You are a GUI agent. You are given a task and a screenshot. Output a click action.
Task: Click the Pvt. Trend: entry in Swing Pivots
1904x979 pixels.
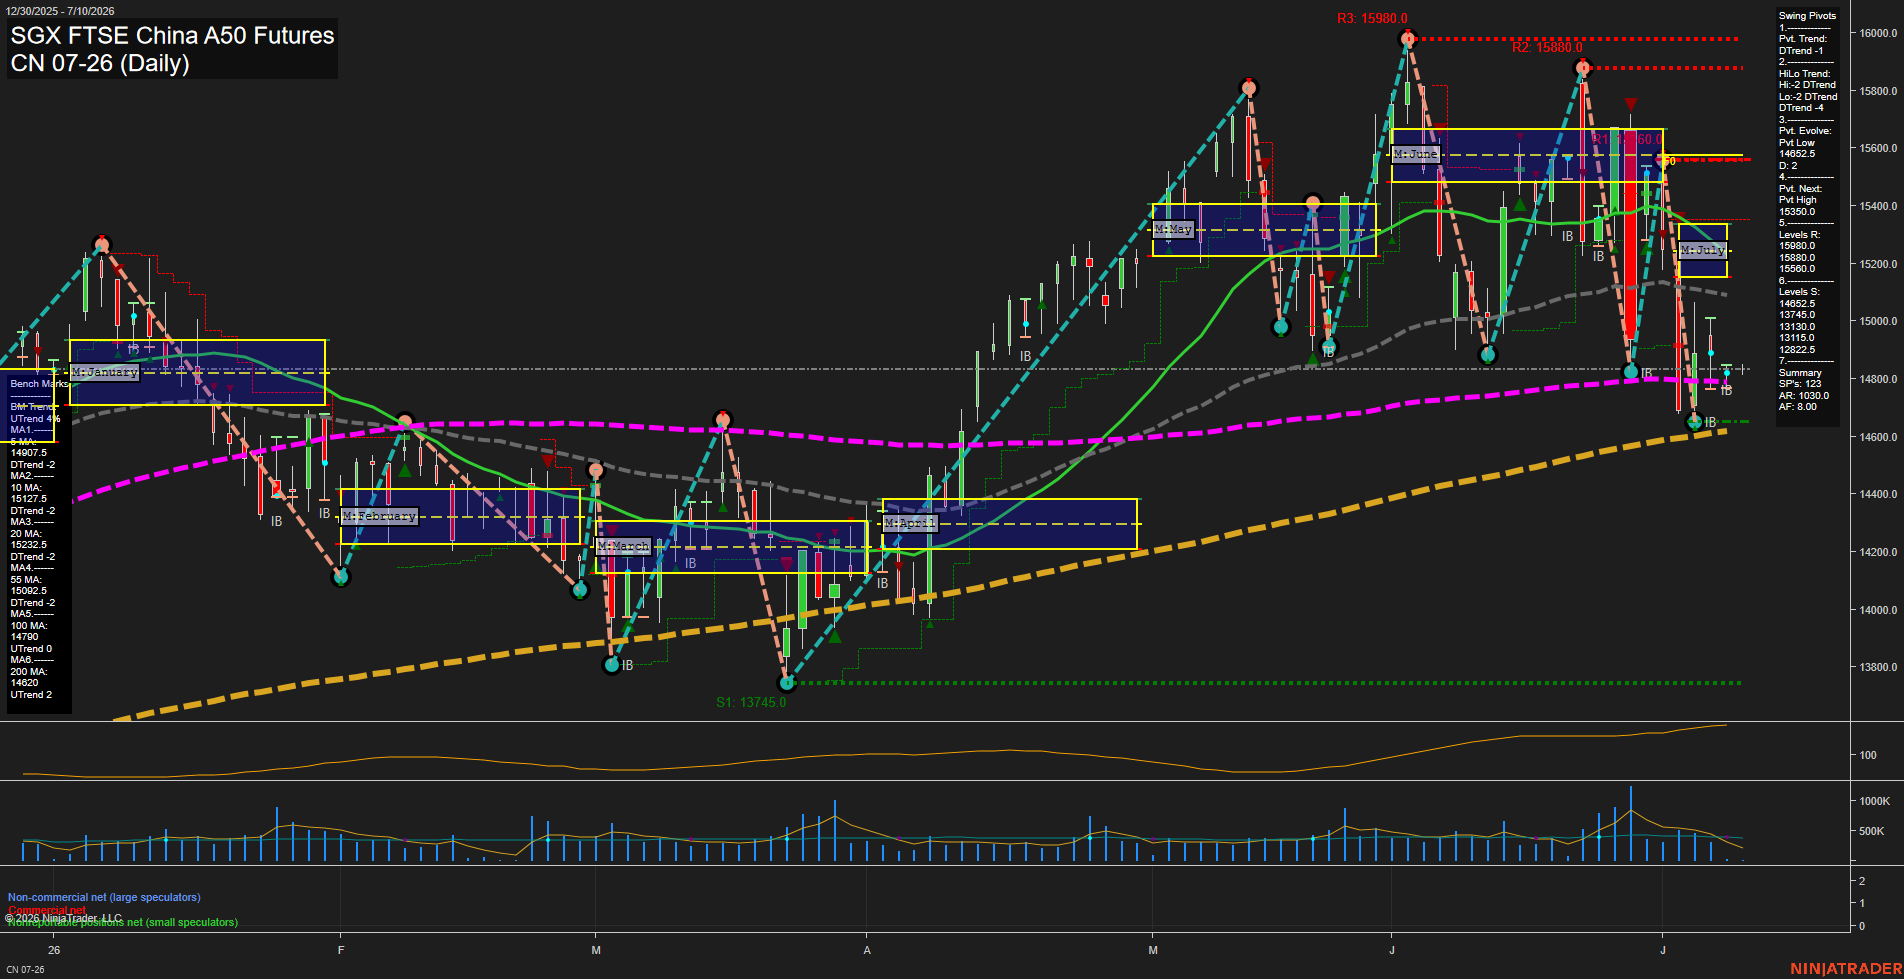click(1803, 39)
